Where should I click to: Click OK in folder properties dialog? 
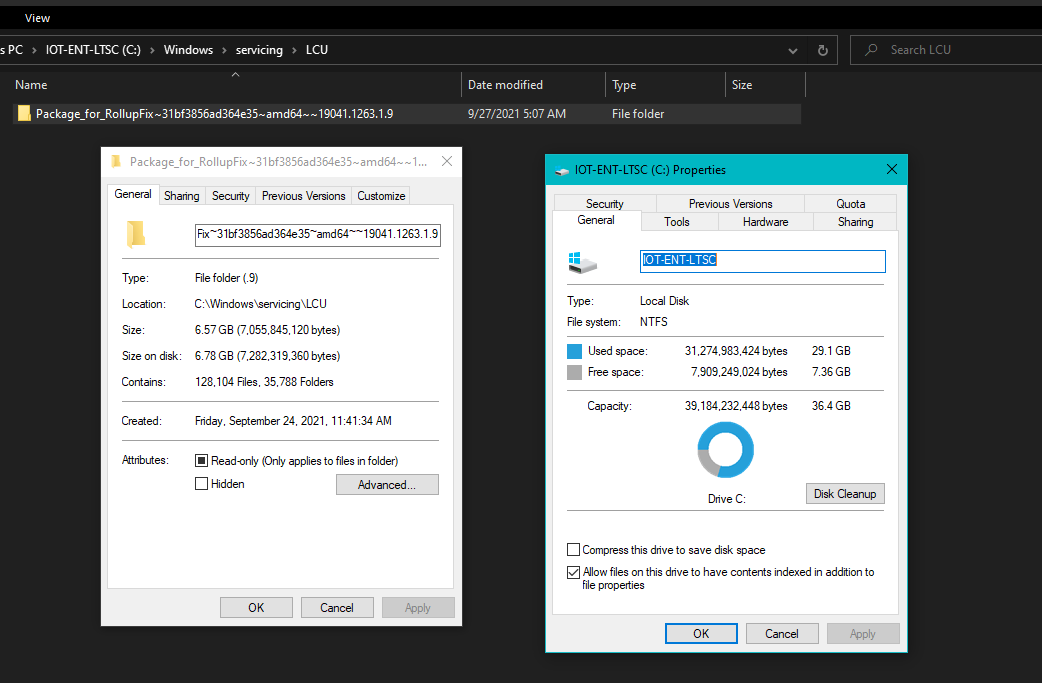(x=257, y=607)
